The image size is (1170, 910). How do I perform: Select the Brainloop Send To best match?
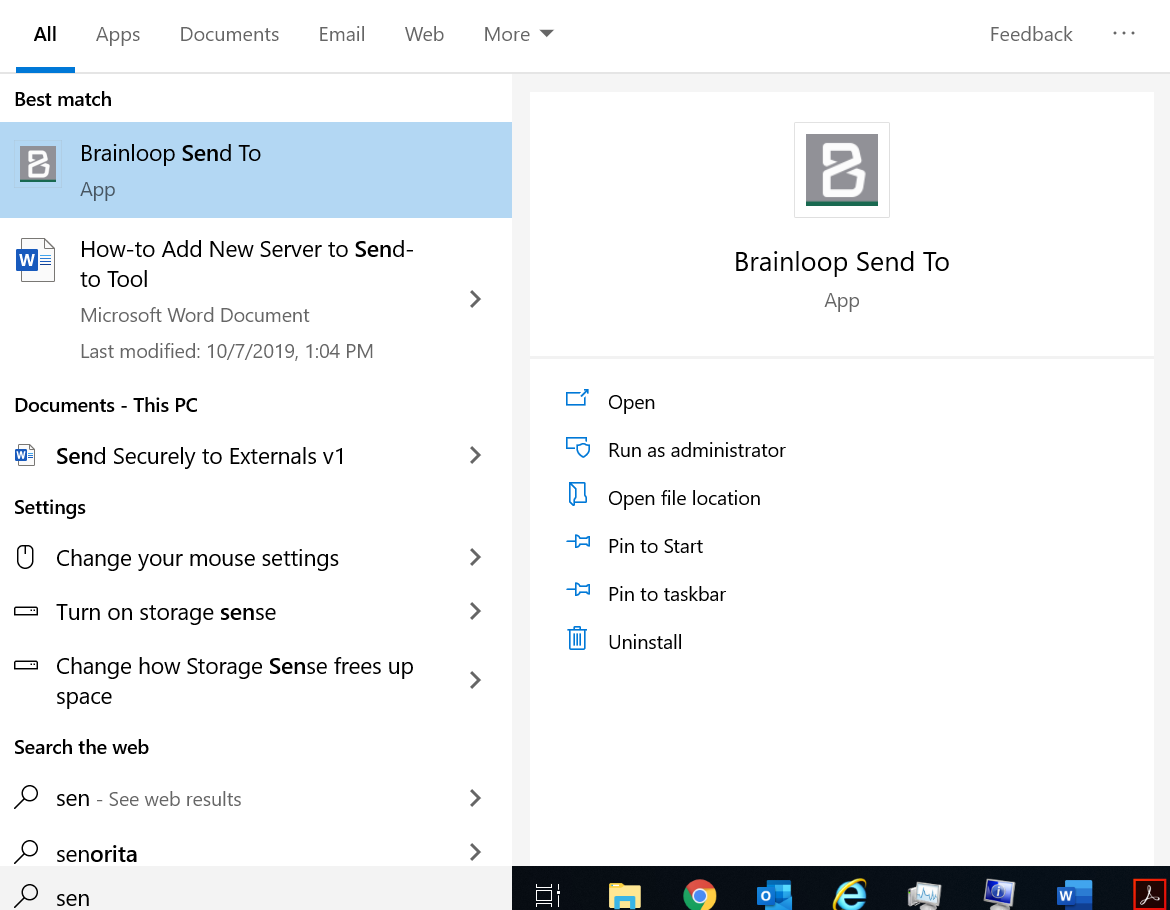[256, 170]
